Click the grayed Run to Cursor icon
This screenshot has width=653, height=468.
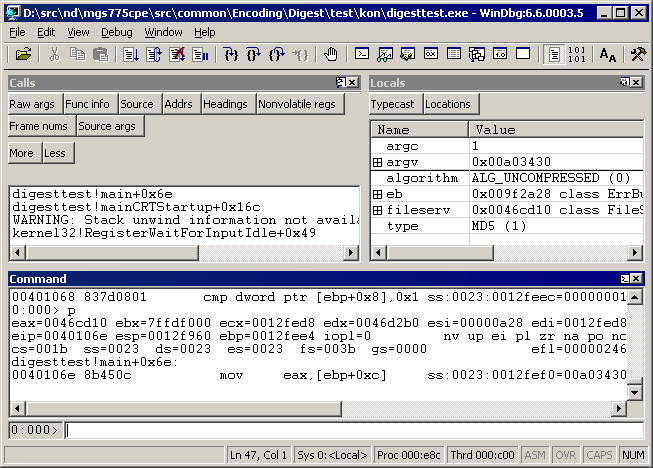(x=300, y=55)
